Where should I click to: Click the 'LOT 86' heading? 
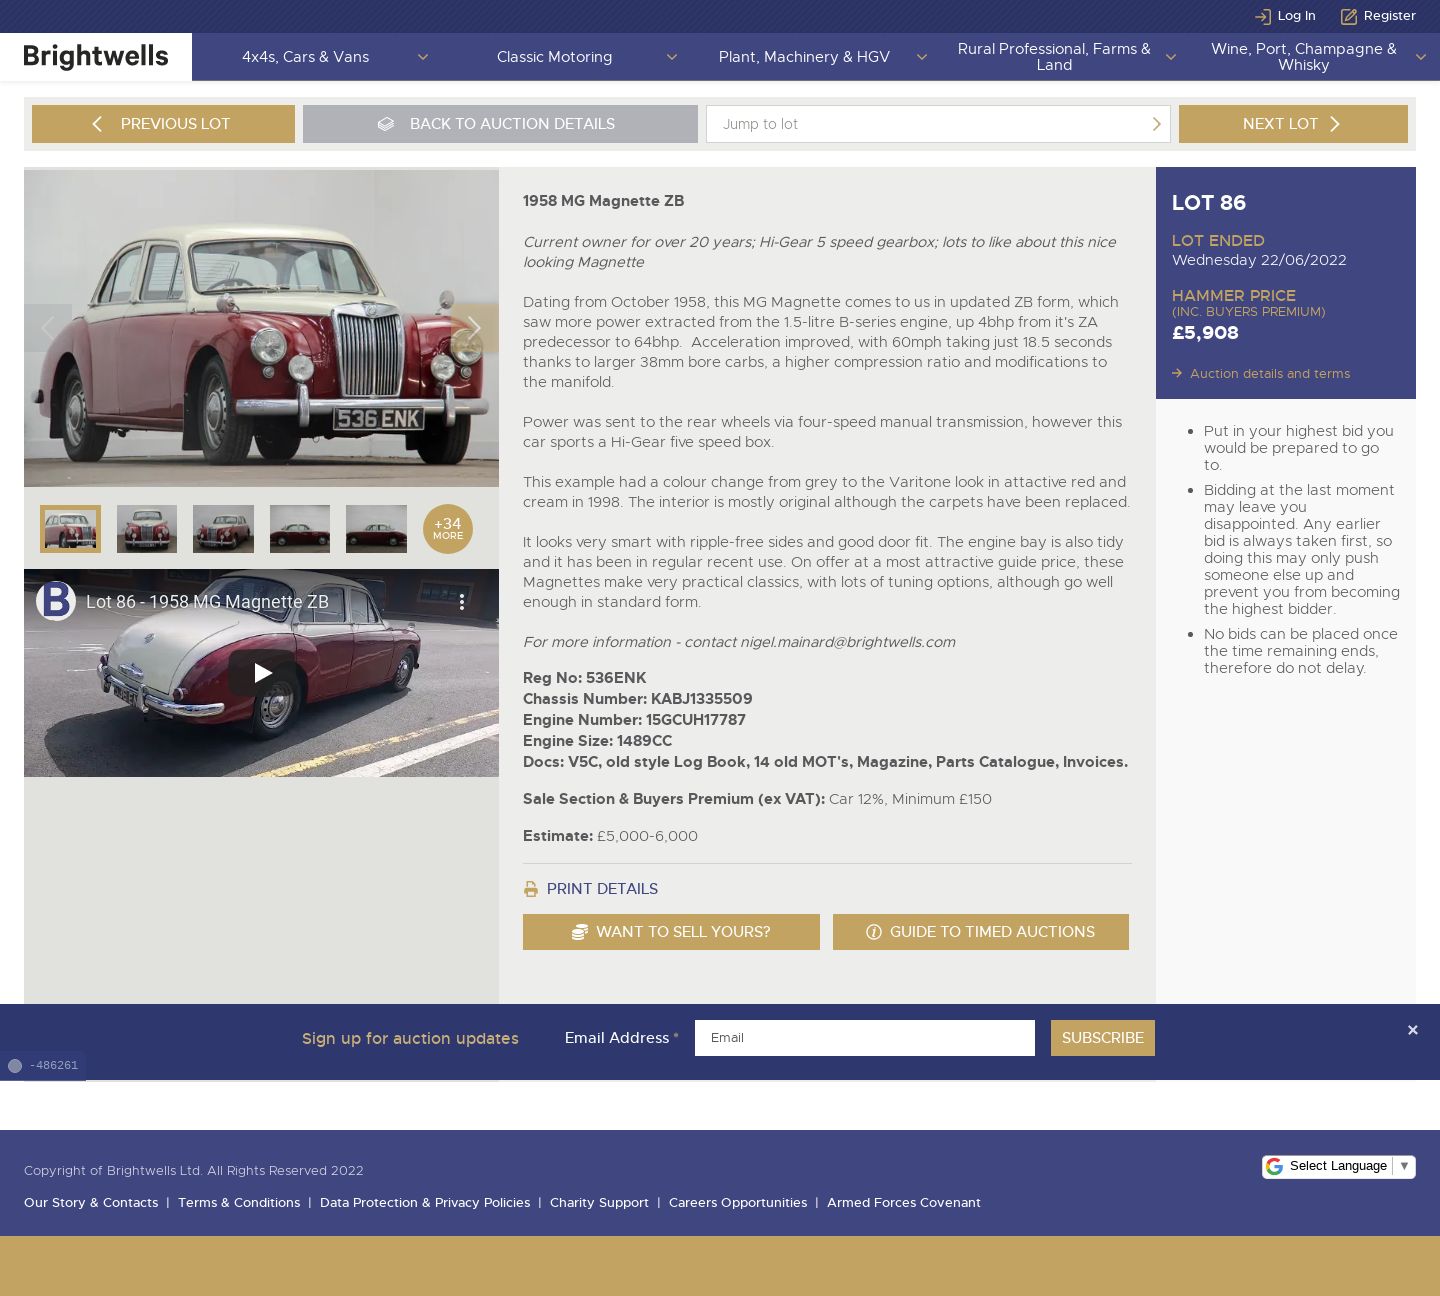click(1209, 203)
